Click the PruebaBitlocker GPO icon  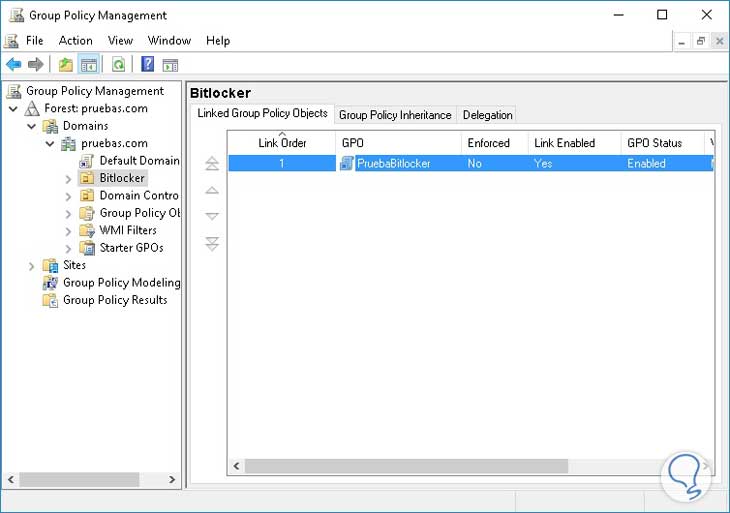click(346, 163)
